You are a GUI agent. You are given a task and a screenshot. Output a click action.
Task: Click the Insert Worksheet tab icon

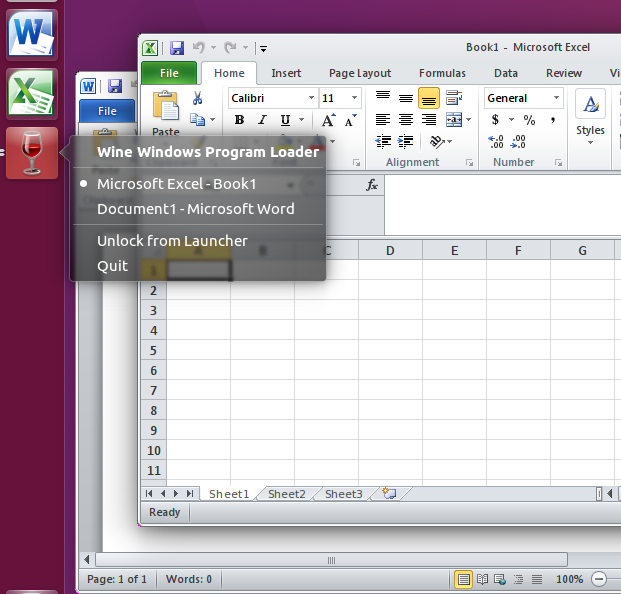(389, 493)
